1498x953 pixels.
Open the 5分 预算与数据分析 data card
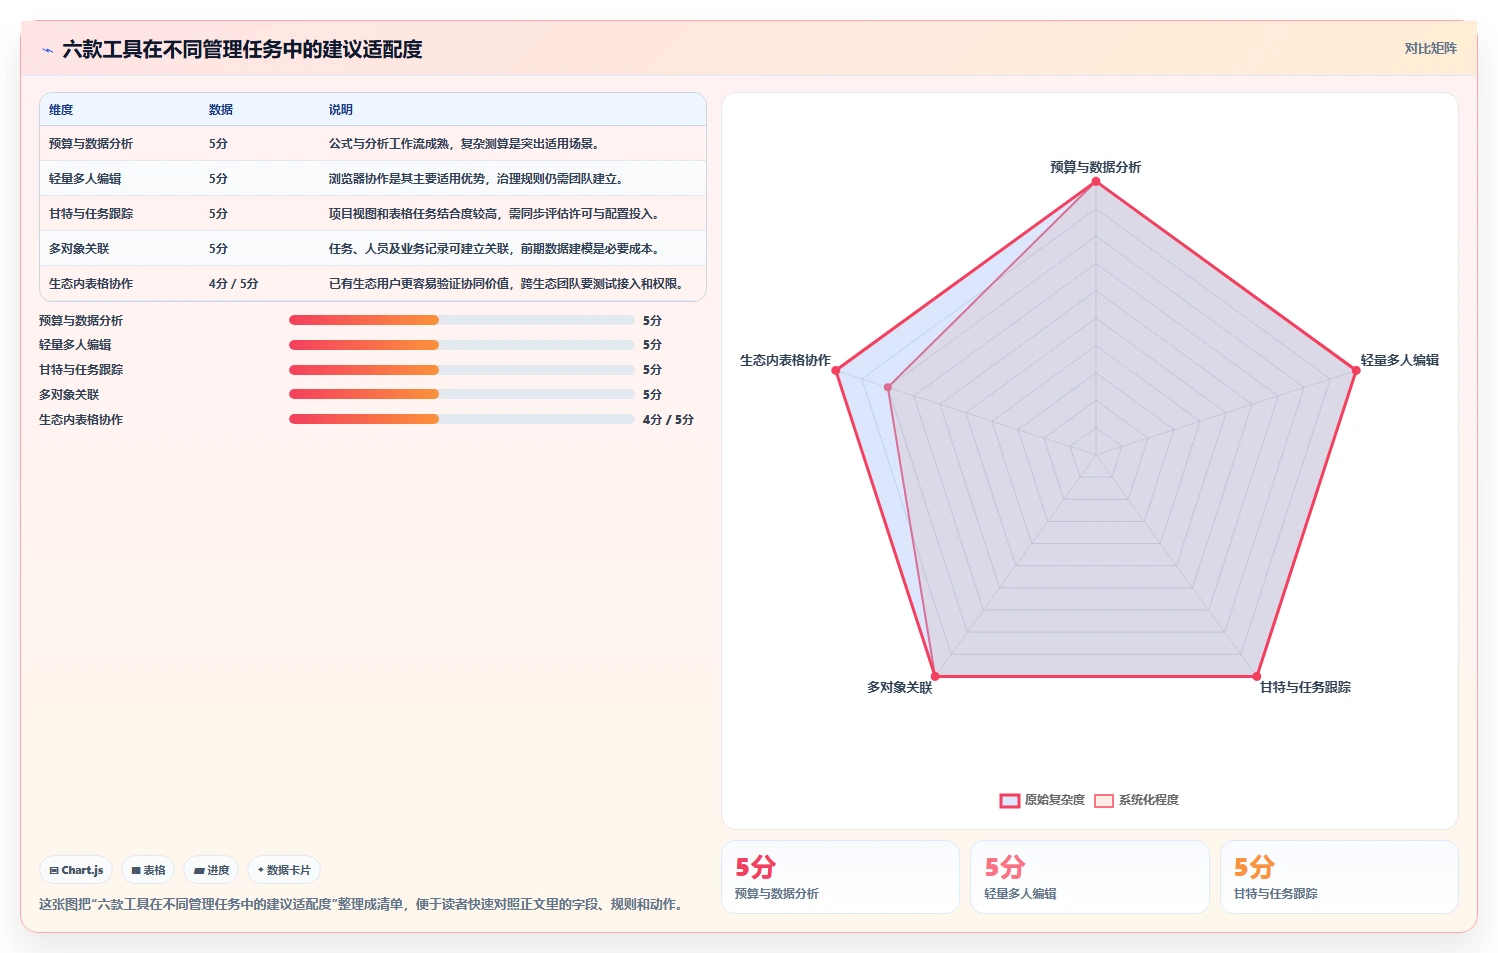(x=840, y=877)
